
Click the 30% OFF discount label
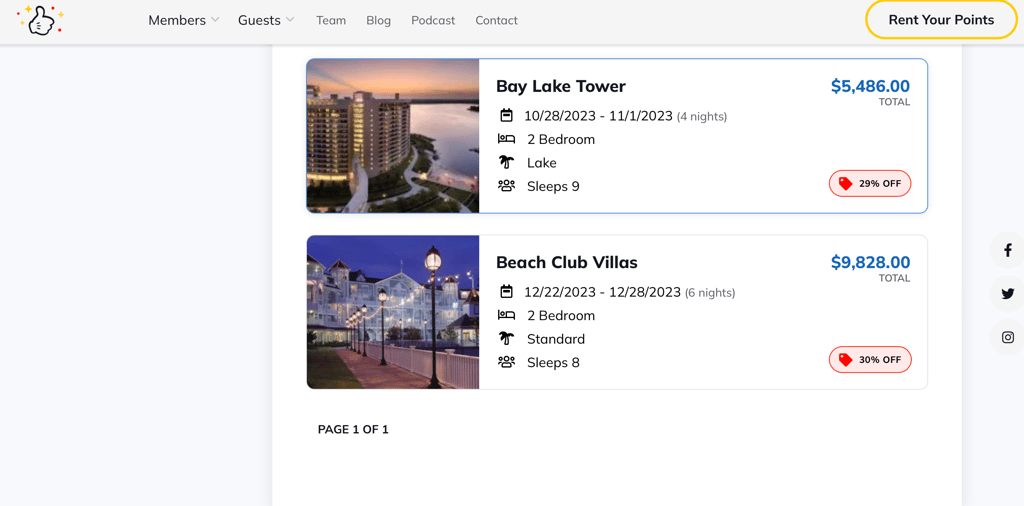coord(880,360)
